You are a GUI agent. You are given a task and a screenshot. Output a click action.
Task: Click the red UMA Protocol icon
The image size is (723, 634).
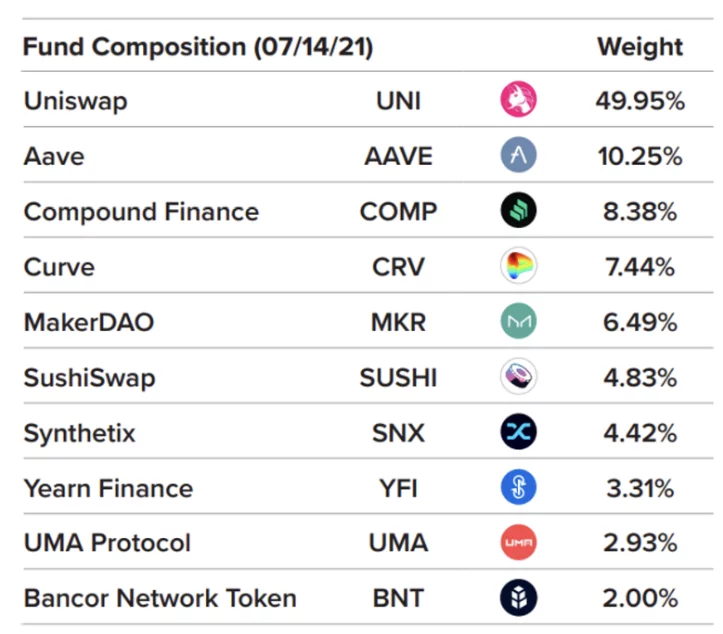coord(518,542)
